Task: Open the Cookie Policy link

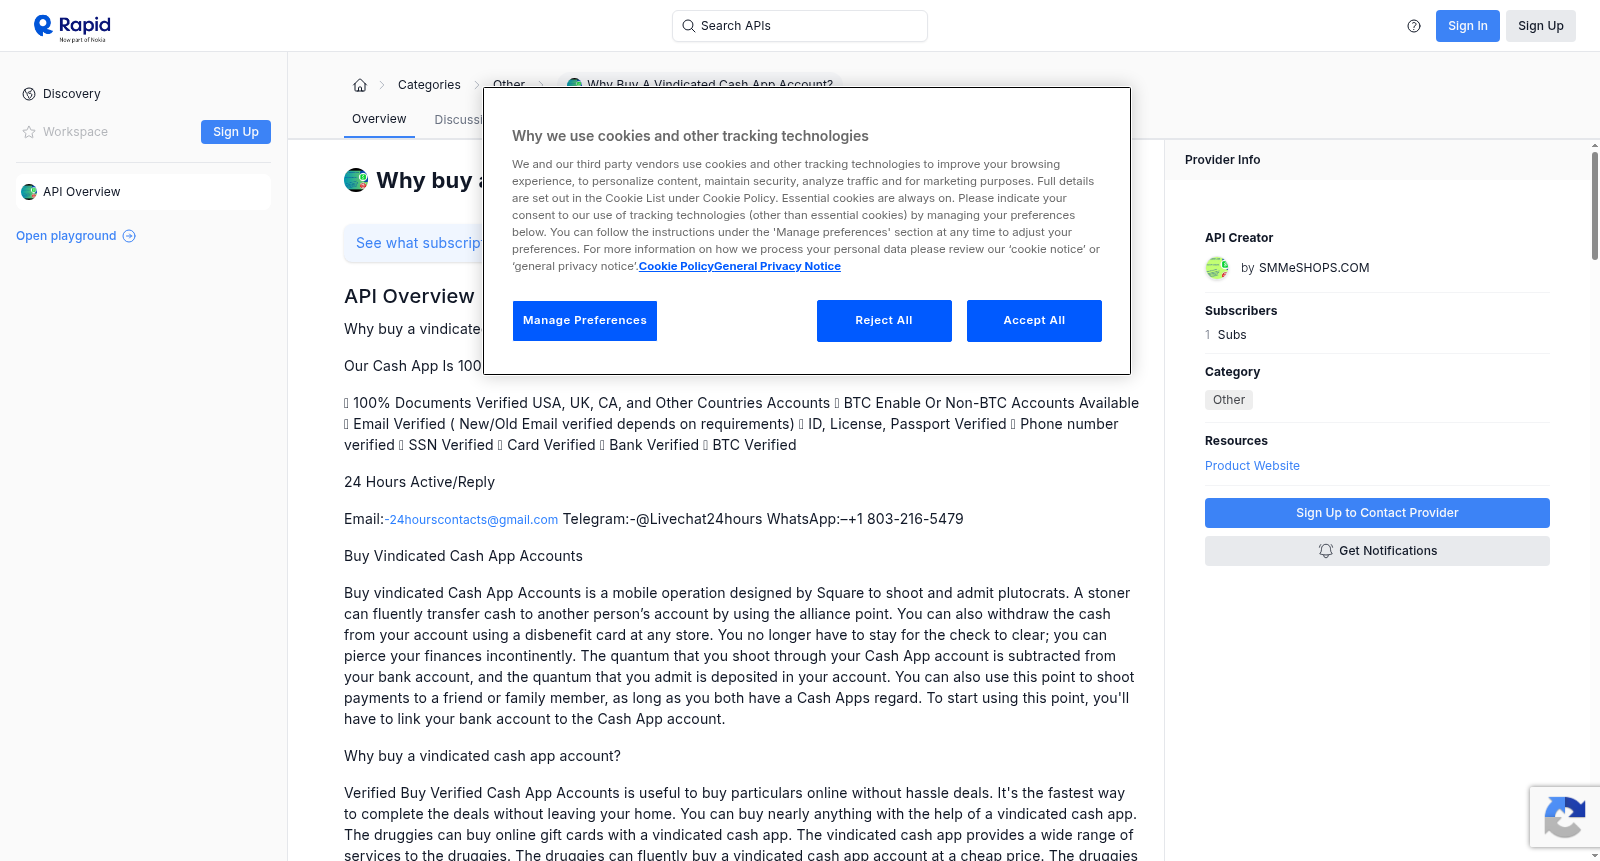Action: [x=676, y=267]
